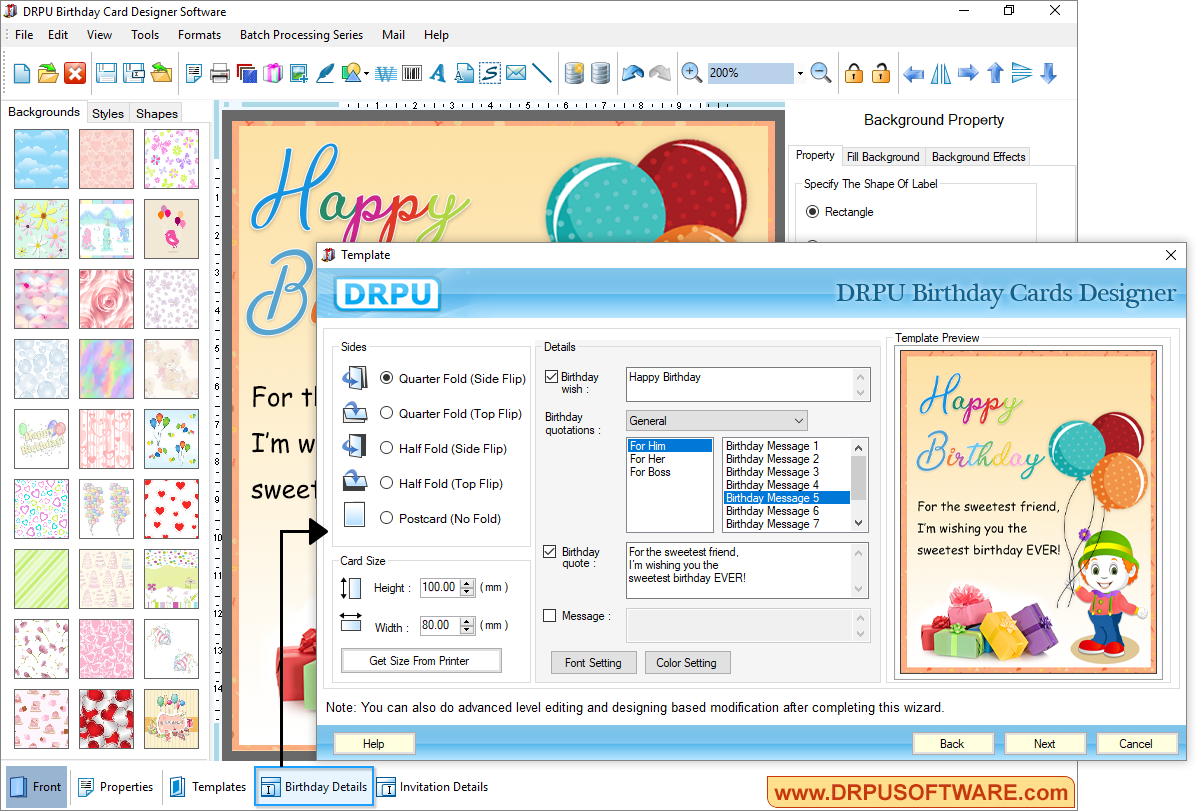Switch to the Fill Background tab
1200x811 pixels.
pos(883,156)
